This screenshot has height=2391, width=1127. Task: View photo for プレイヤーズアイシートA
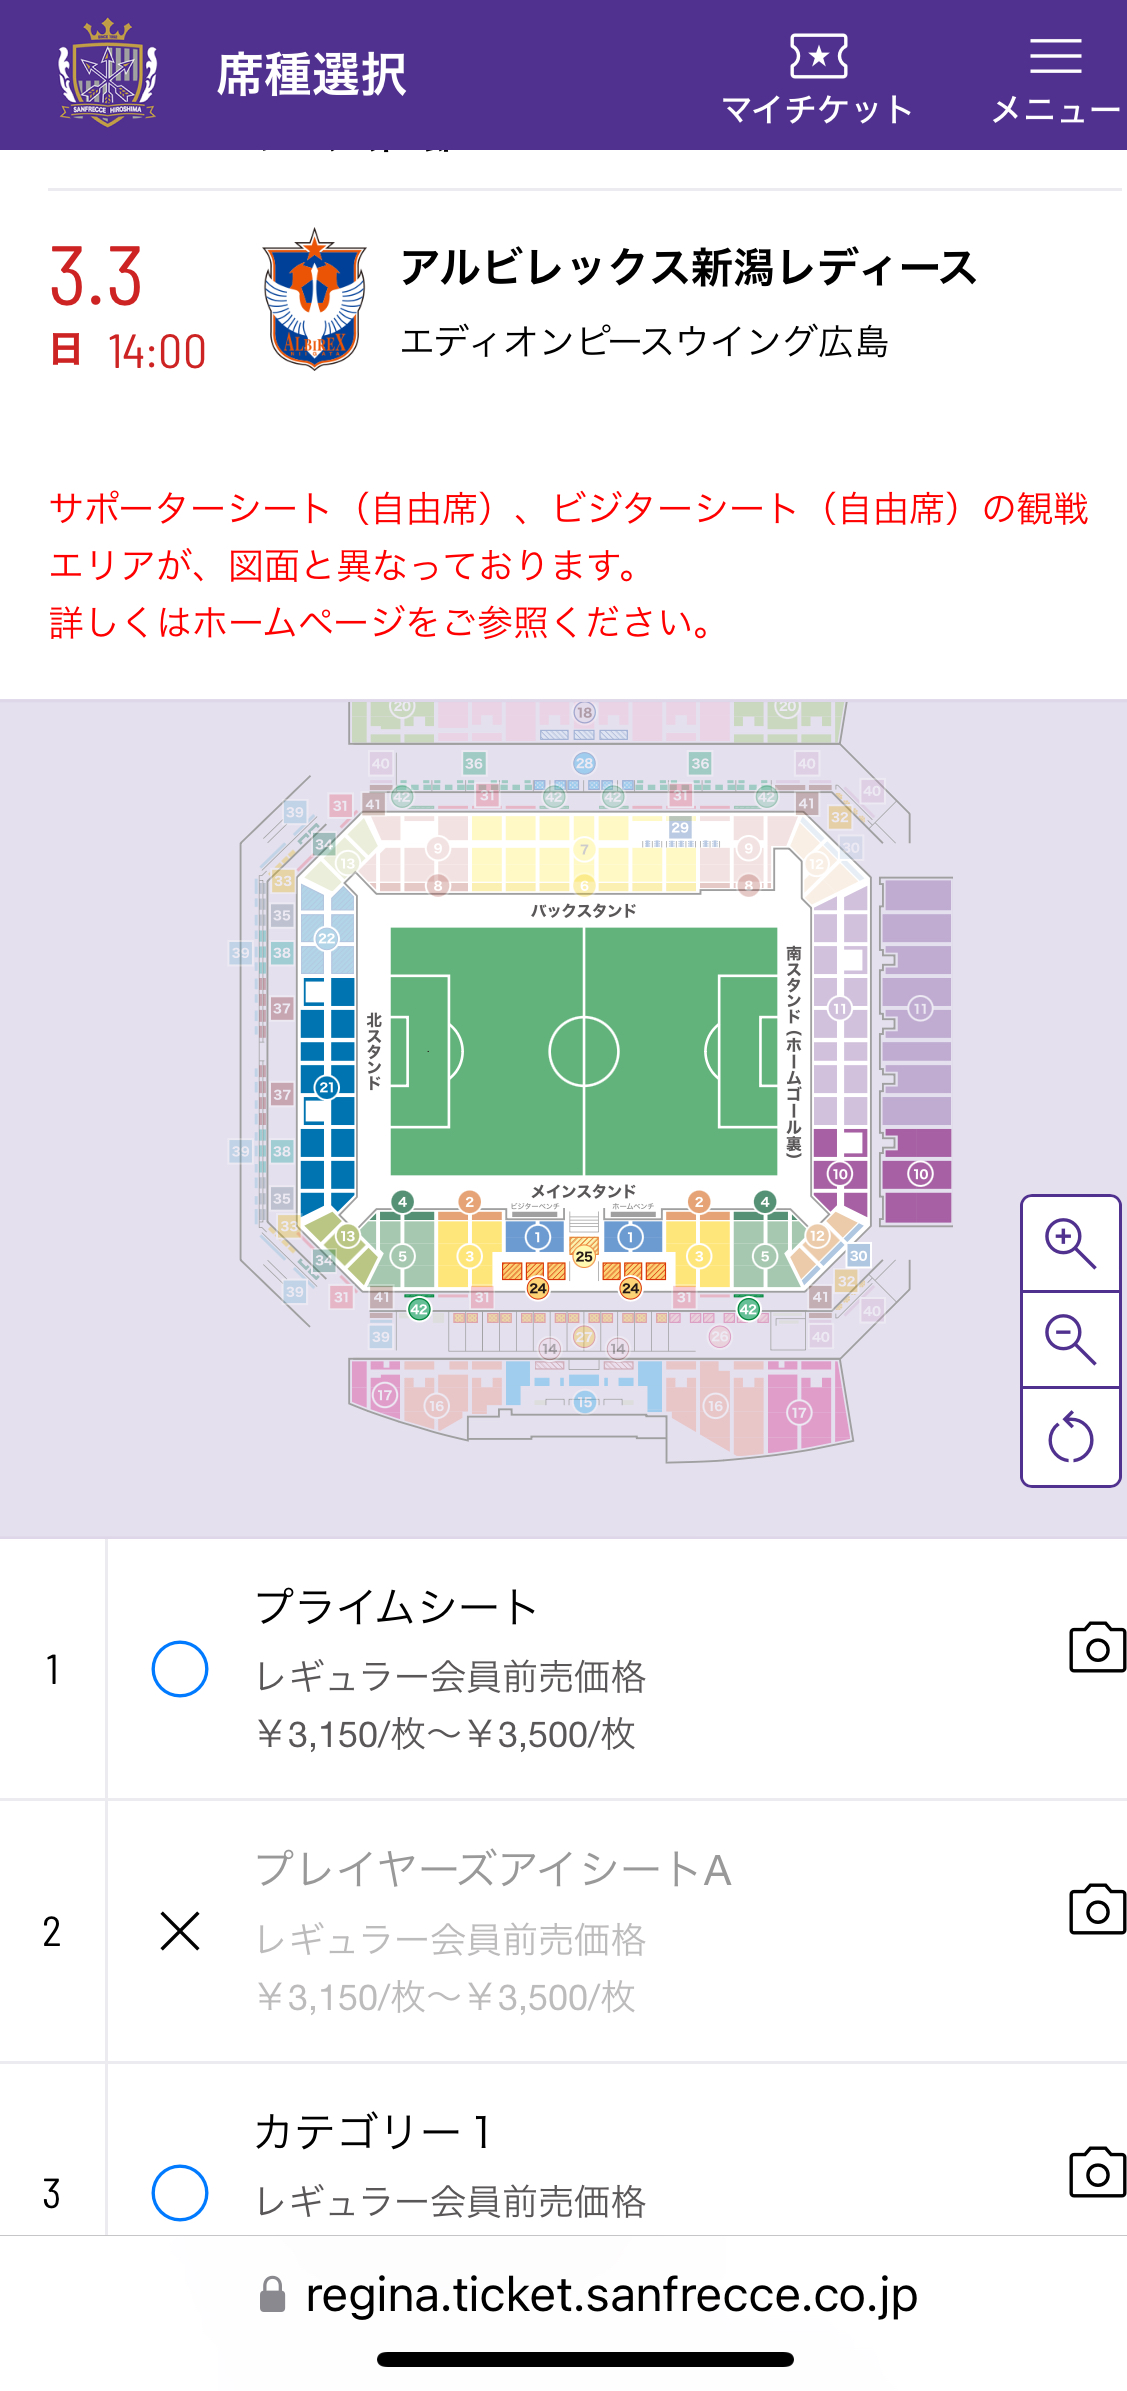pyautogui.click(x=1097, y=1909)
